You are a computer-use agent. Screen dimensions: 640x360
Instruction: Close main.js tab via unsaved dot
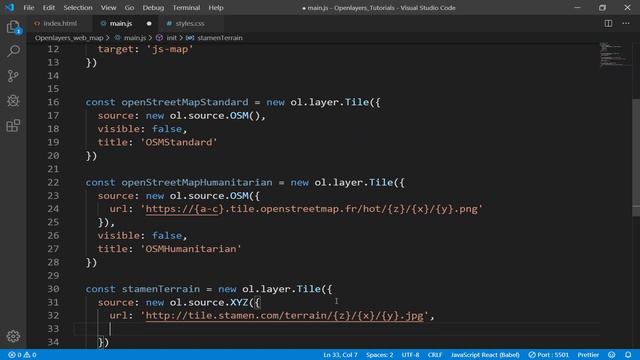pyautogui.click(x=149, y=24)
